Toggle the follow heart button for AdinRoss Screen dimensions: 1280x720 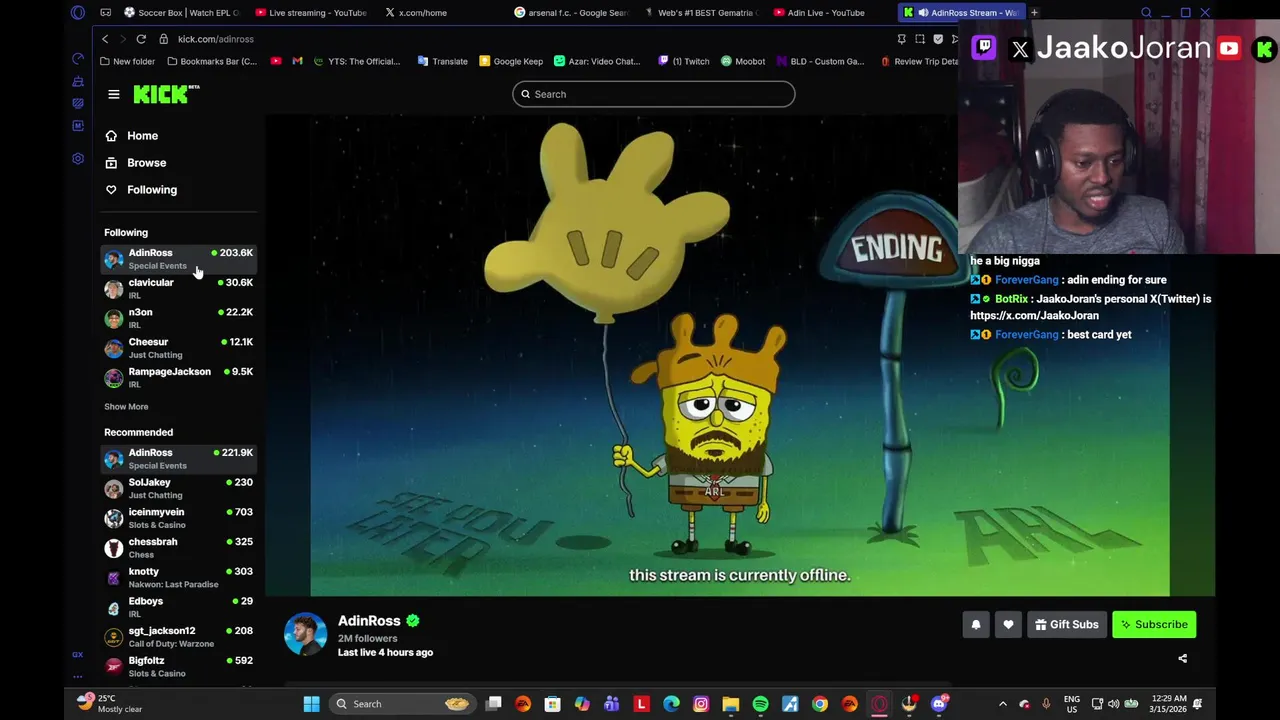click(1008, 625)
